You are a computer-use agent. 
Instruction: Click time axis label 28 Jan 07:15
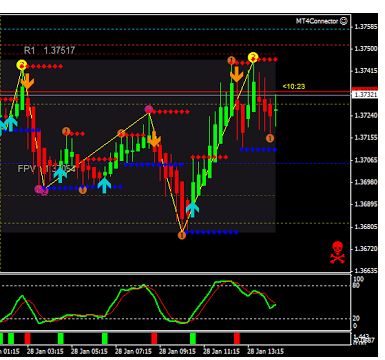[133, 351]
